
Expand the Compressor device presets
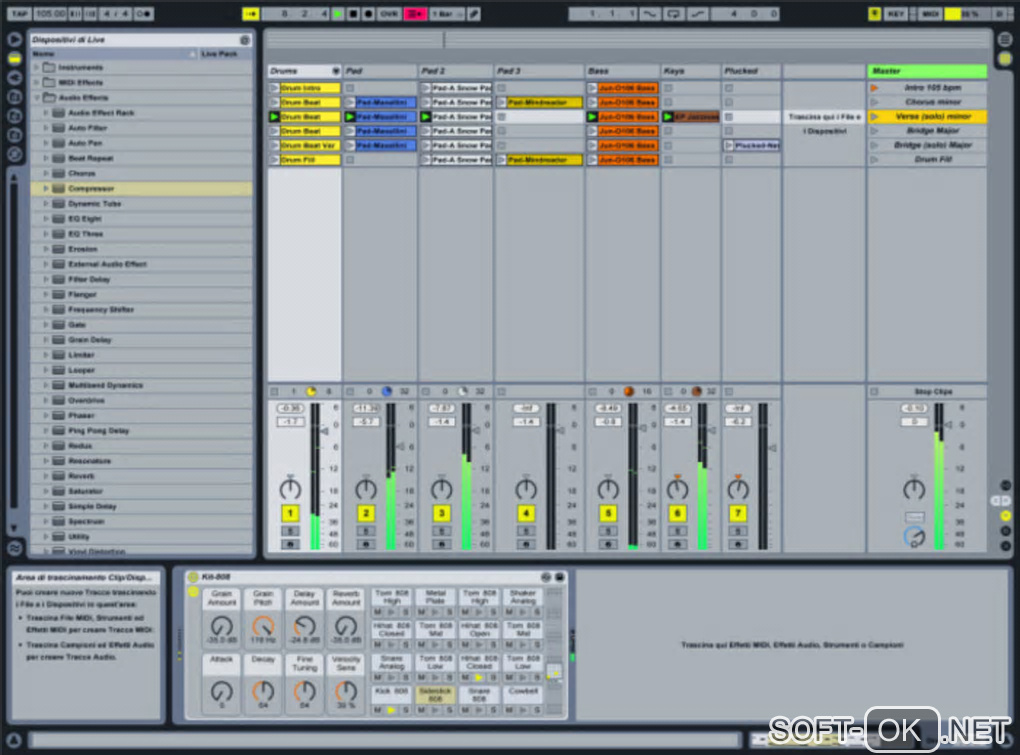(x=46, y=189)
